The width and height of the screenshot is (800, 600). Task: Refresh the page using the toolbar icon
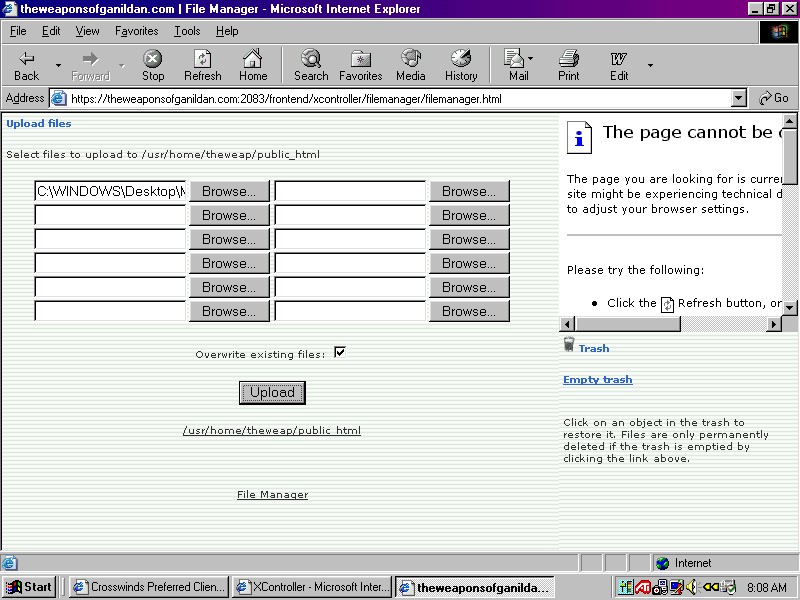click(203, 66)
